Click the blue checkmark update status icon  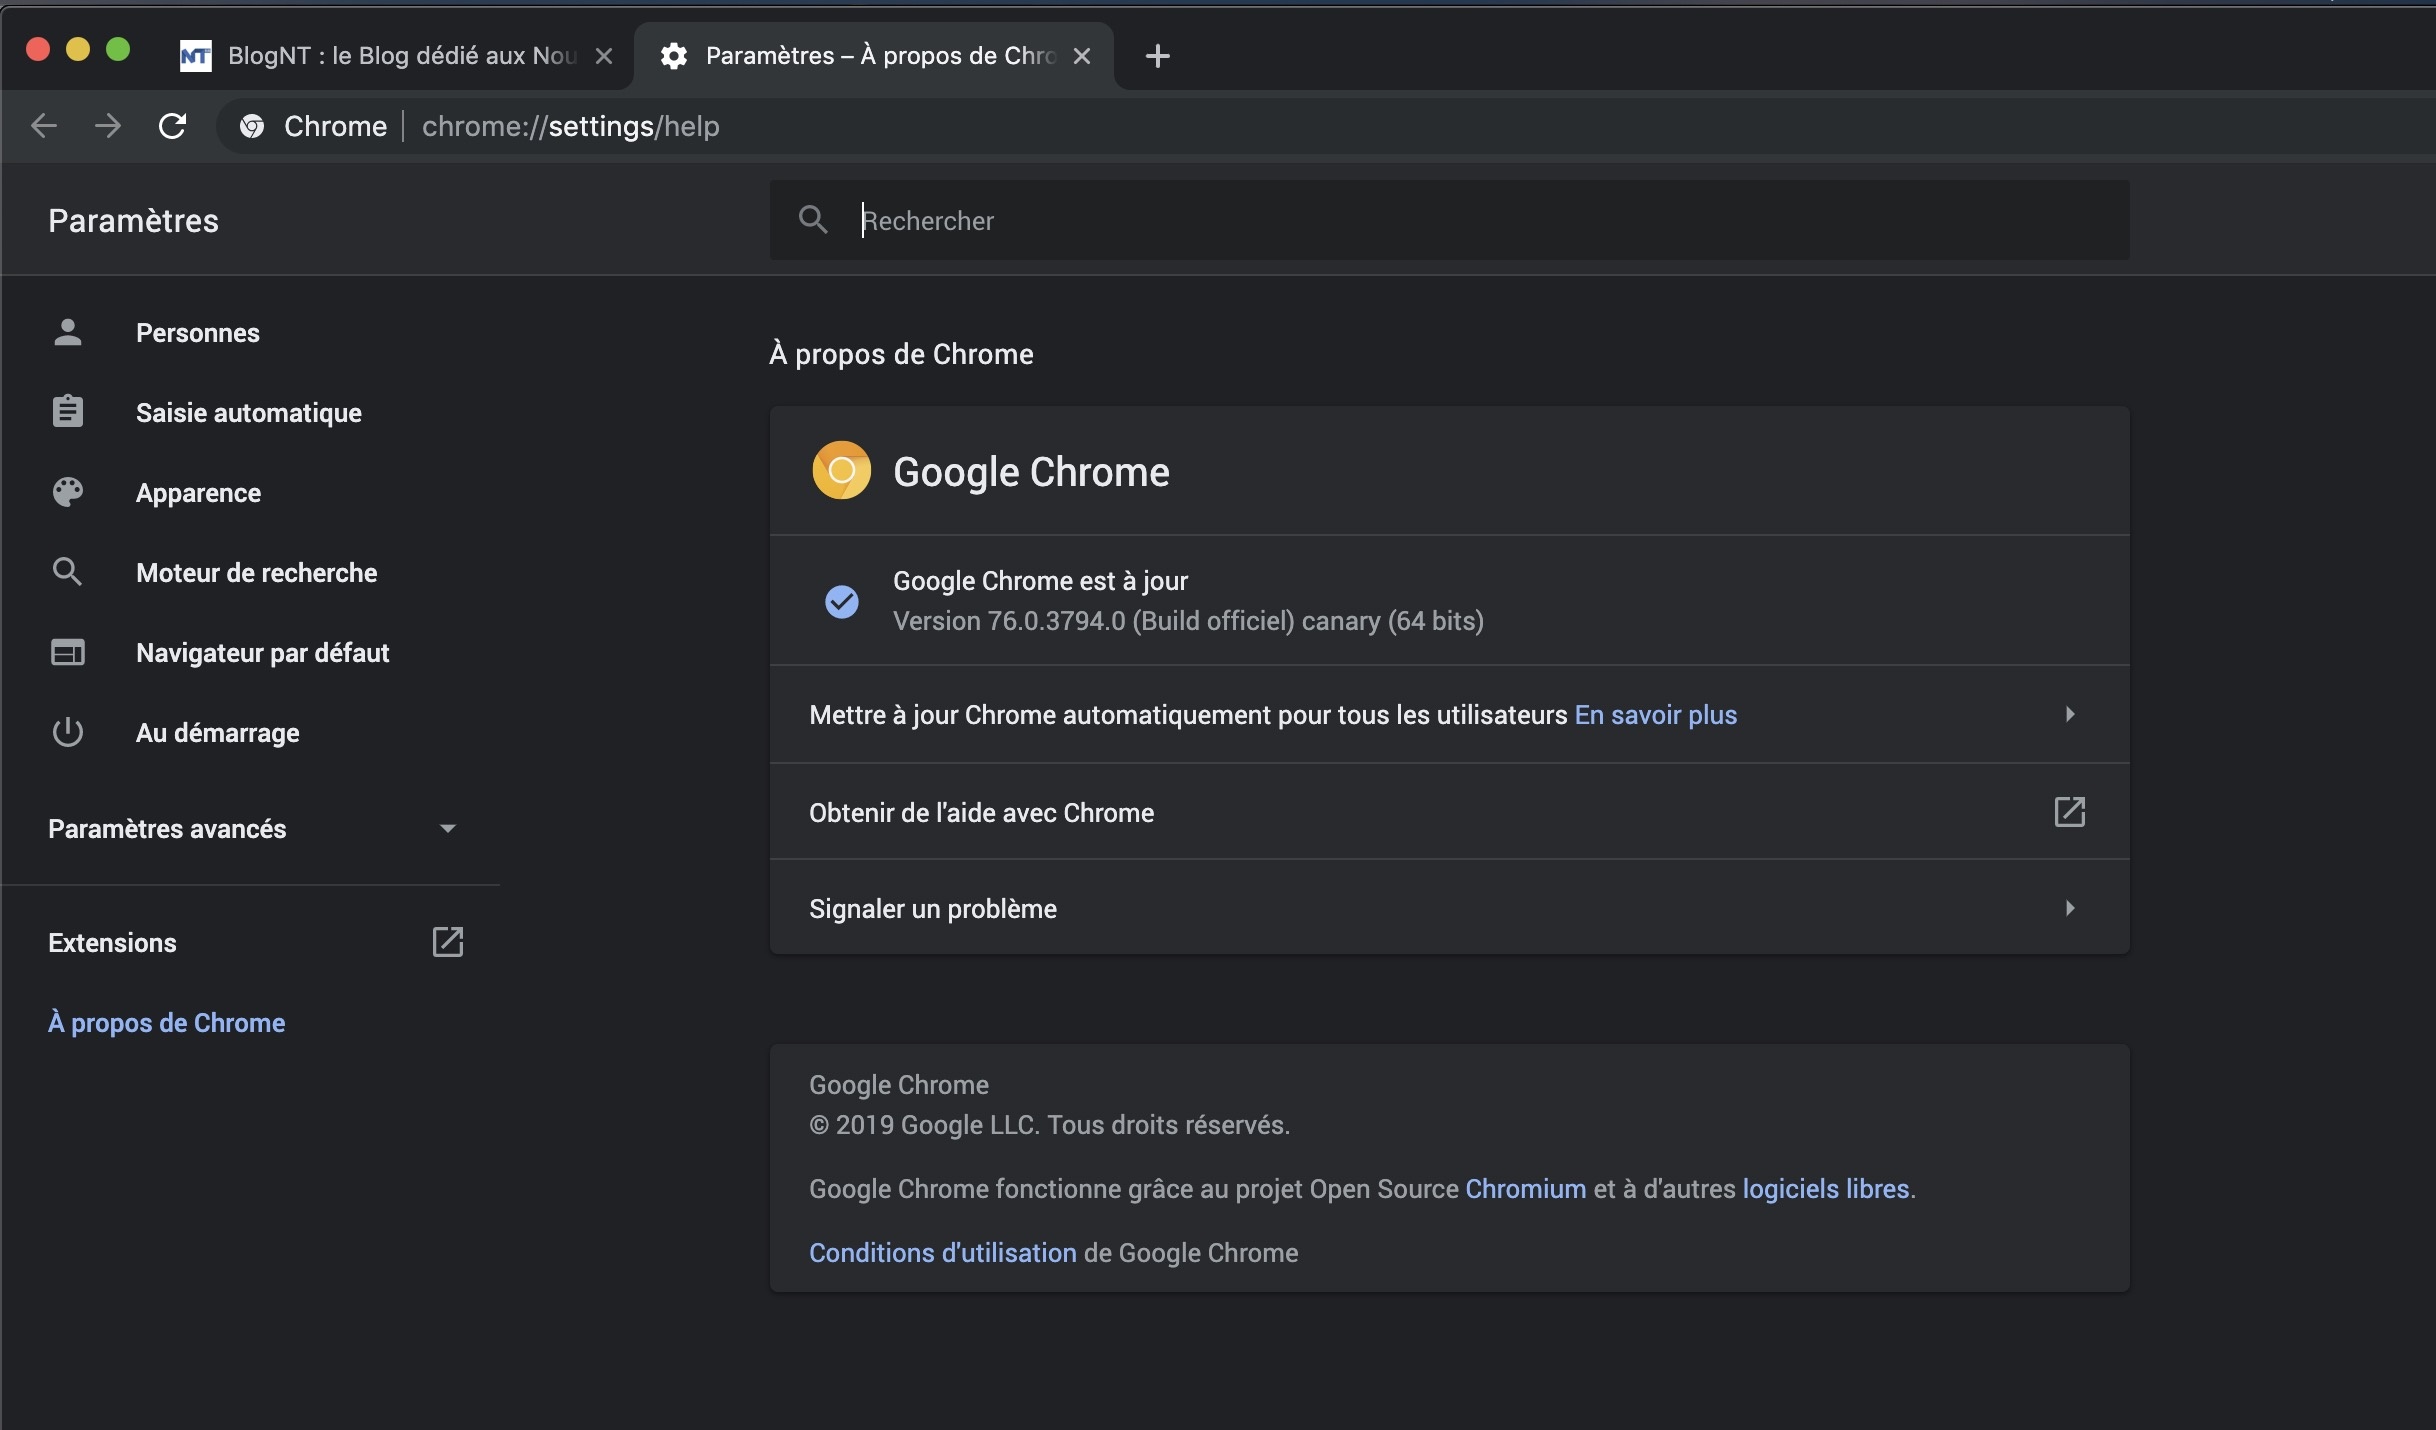[x=842, y=601]
